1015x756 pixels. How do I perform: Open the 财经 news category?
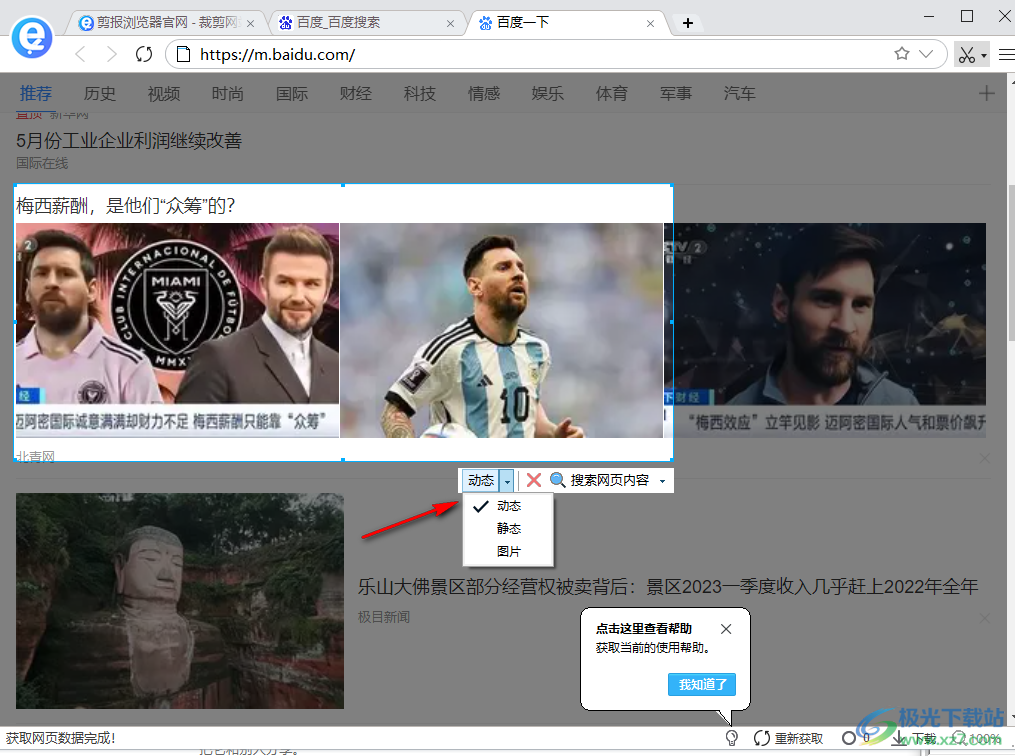[x=356, y=94]
